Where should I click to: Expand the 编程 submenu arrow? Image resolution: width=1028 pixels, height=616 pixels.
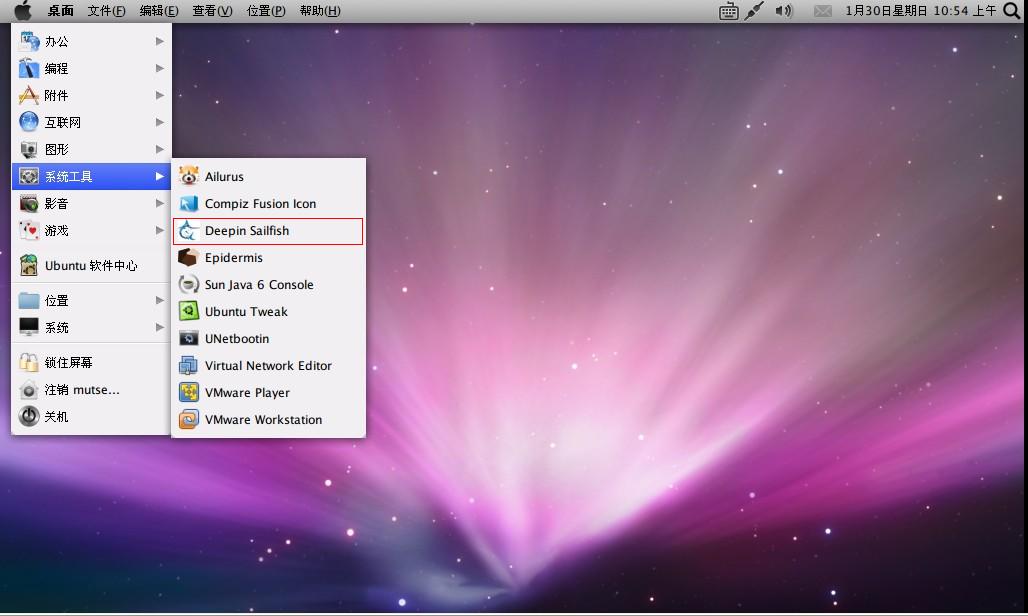click(x=159, y=68)
